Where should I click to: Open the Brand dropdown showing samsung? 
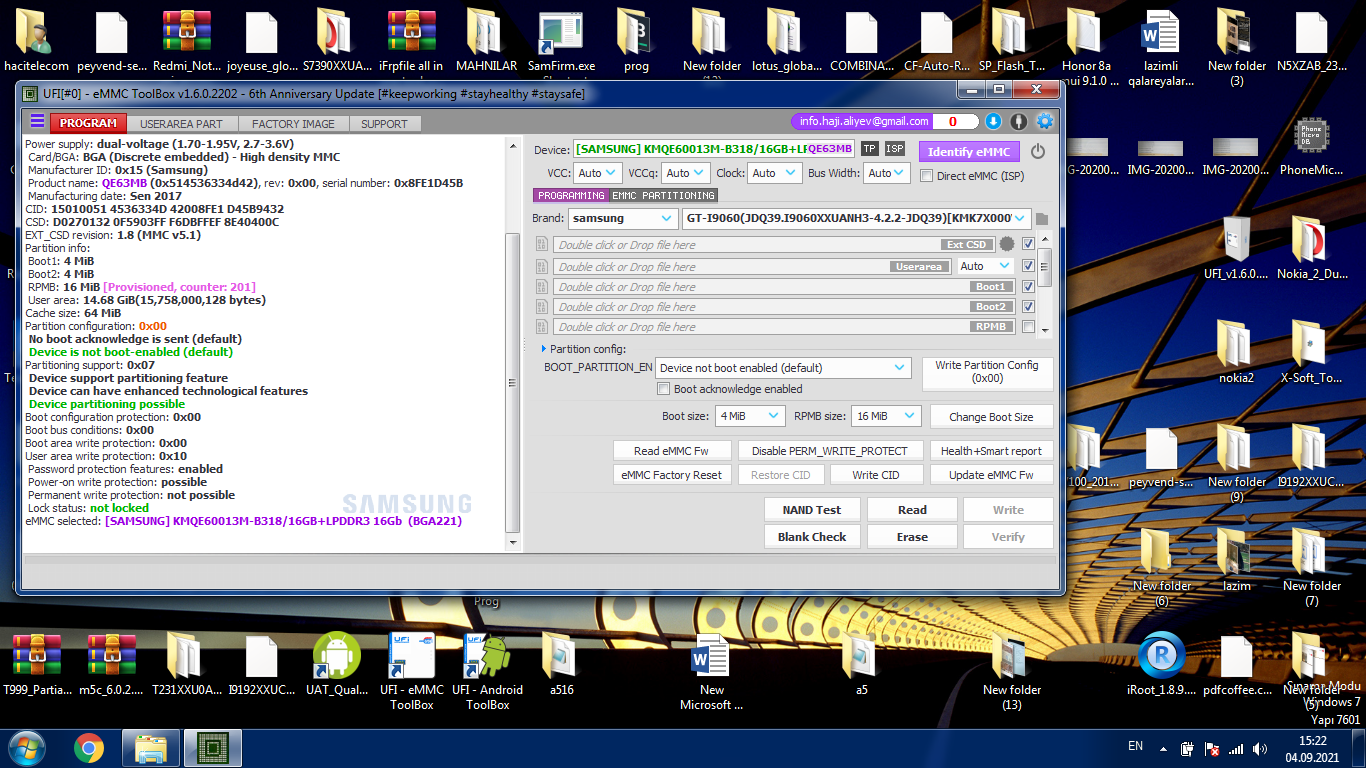[x=623, y=218]
